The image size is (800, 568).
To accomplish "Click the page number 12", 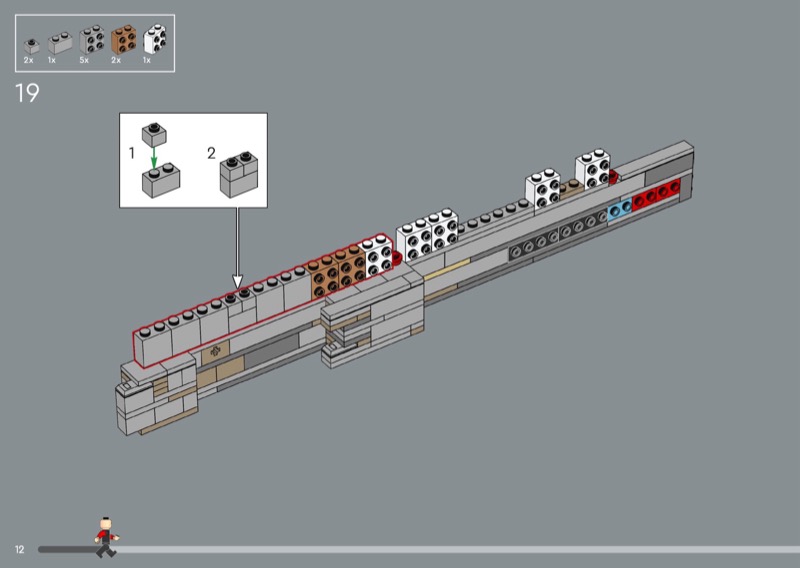I will coord(19,550).
